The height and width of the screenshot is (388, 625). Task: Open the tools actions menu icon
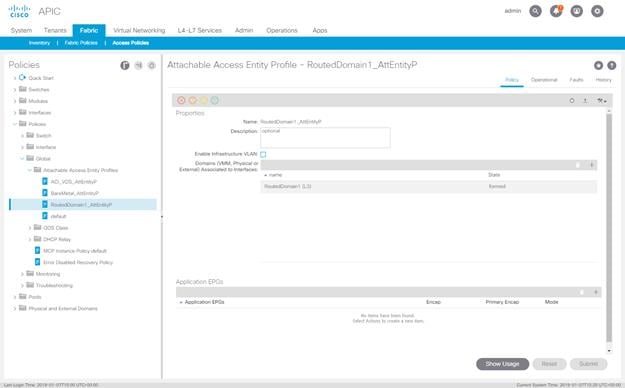click(x=601, y=101)
